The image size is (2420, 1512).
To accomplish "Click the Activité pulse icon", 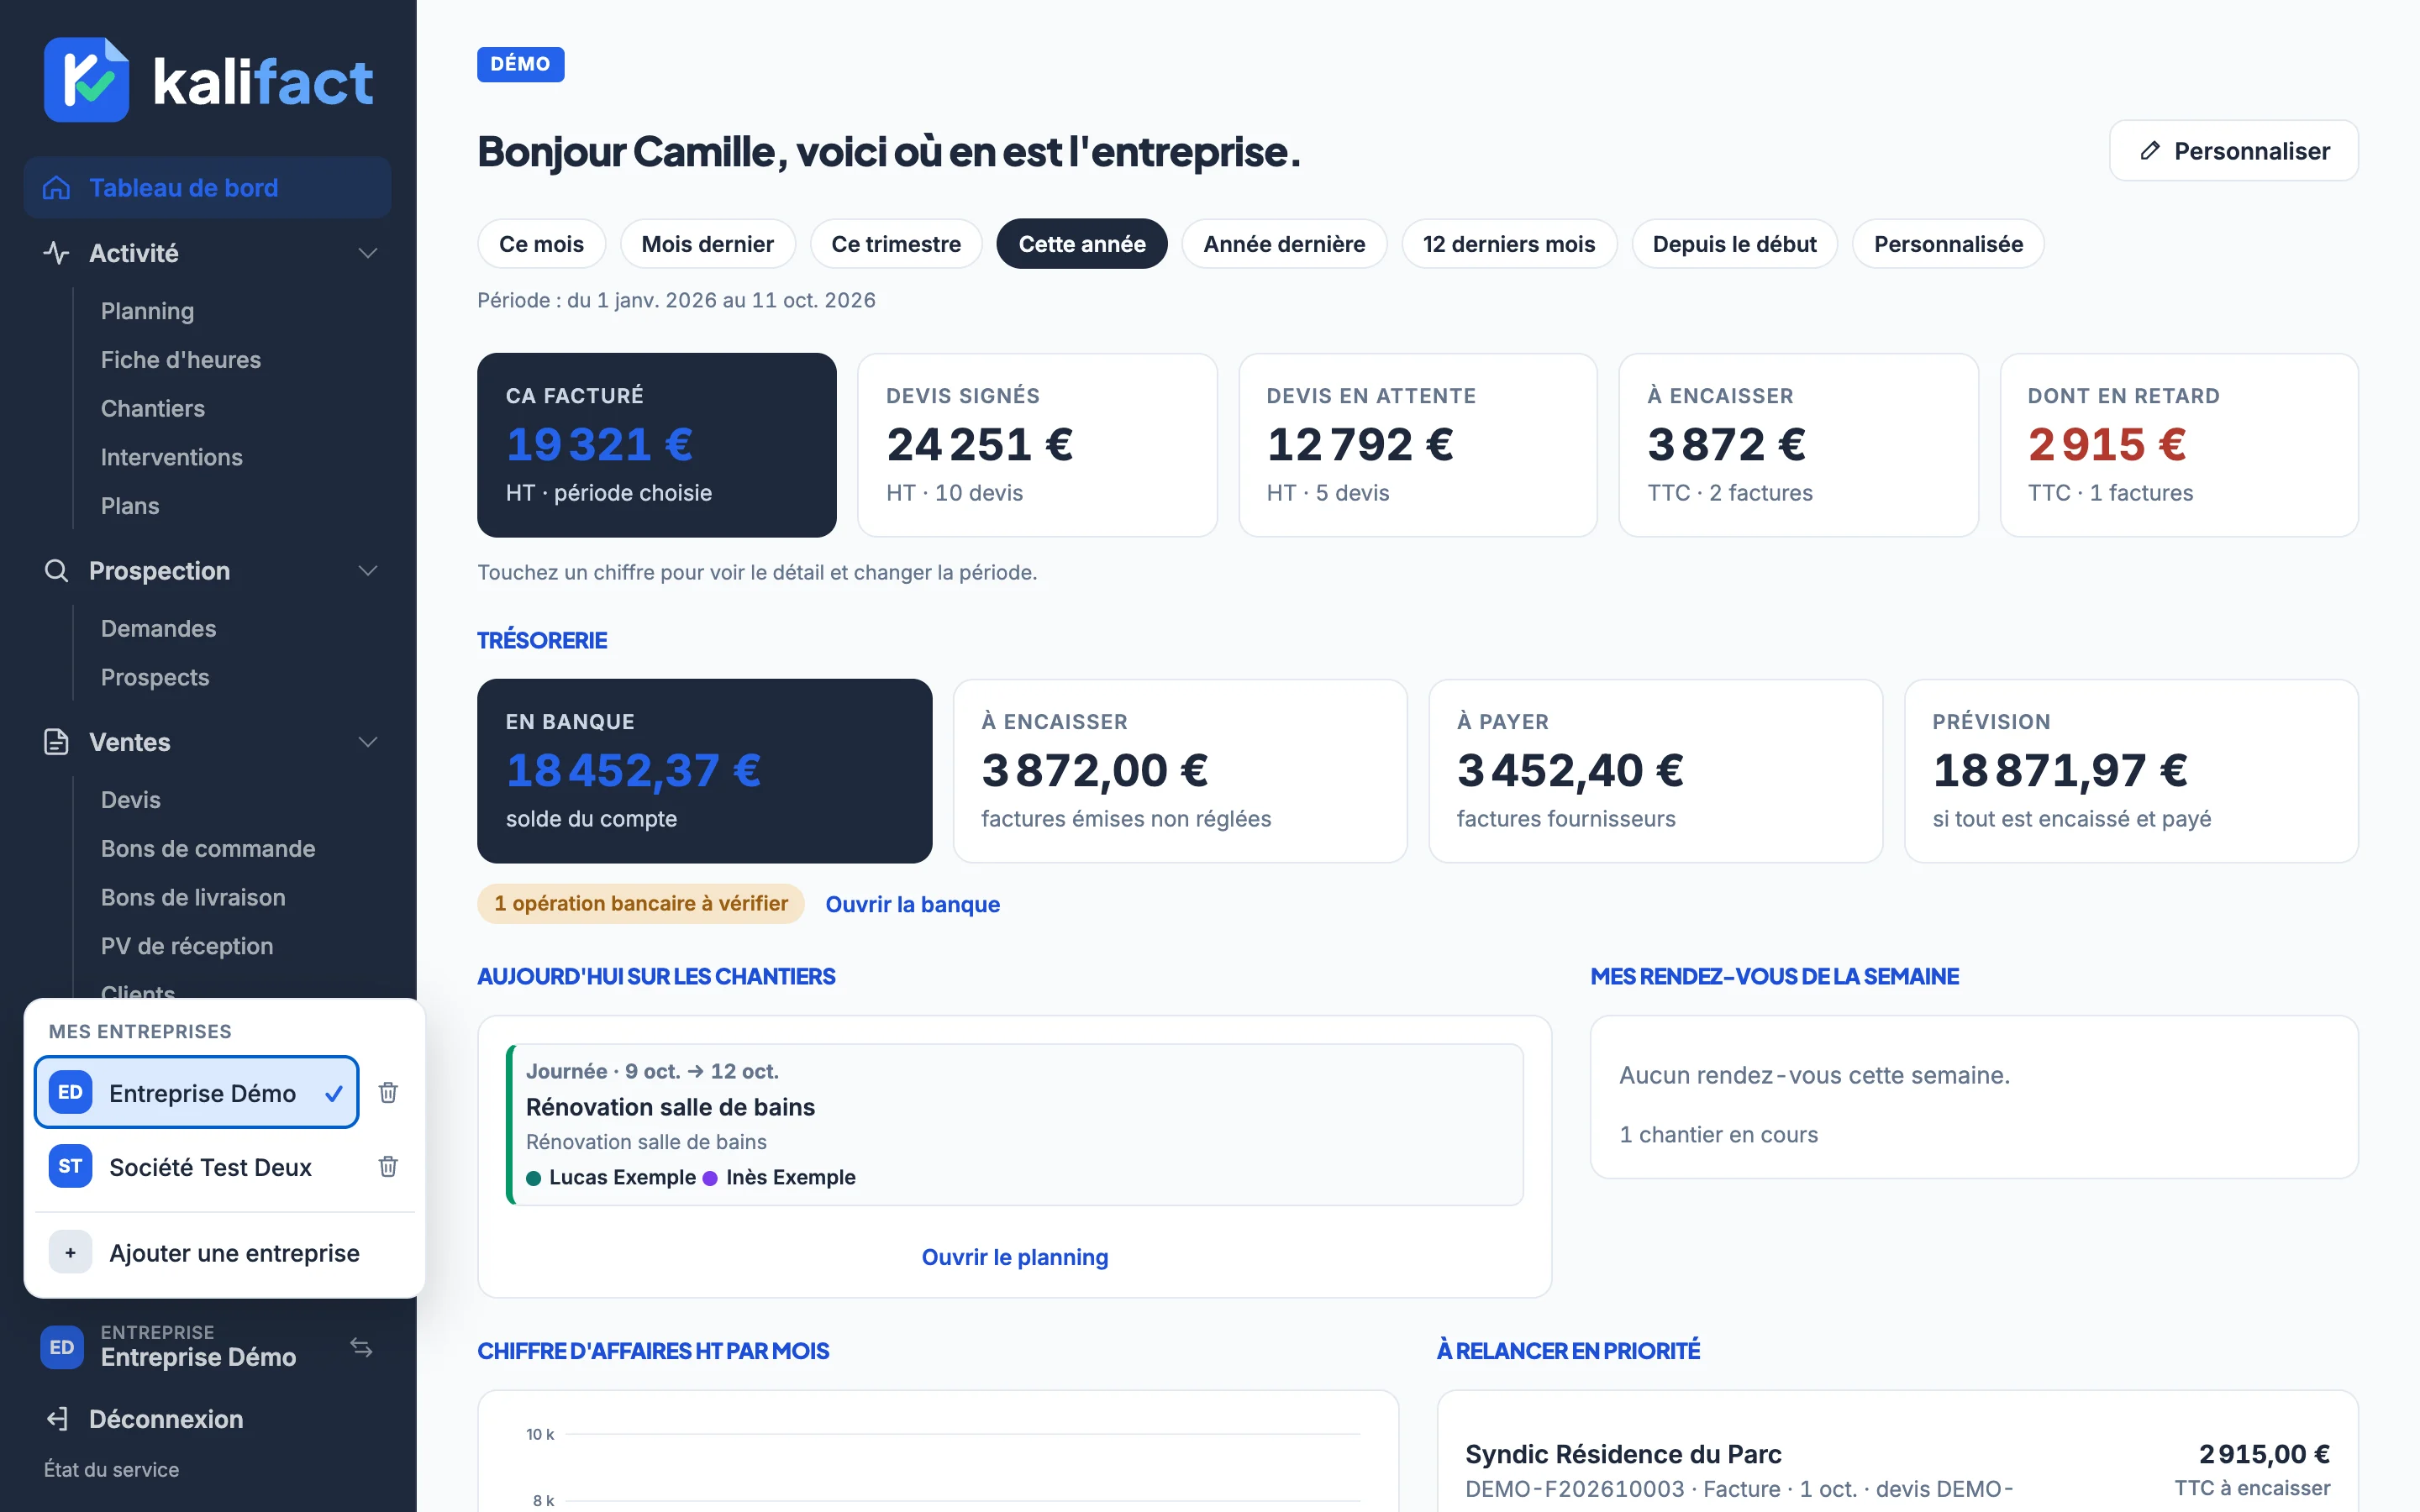I will tap(56, 253).
